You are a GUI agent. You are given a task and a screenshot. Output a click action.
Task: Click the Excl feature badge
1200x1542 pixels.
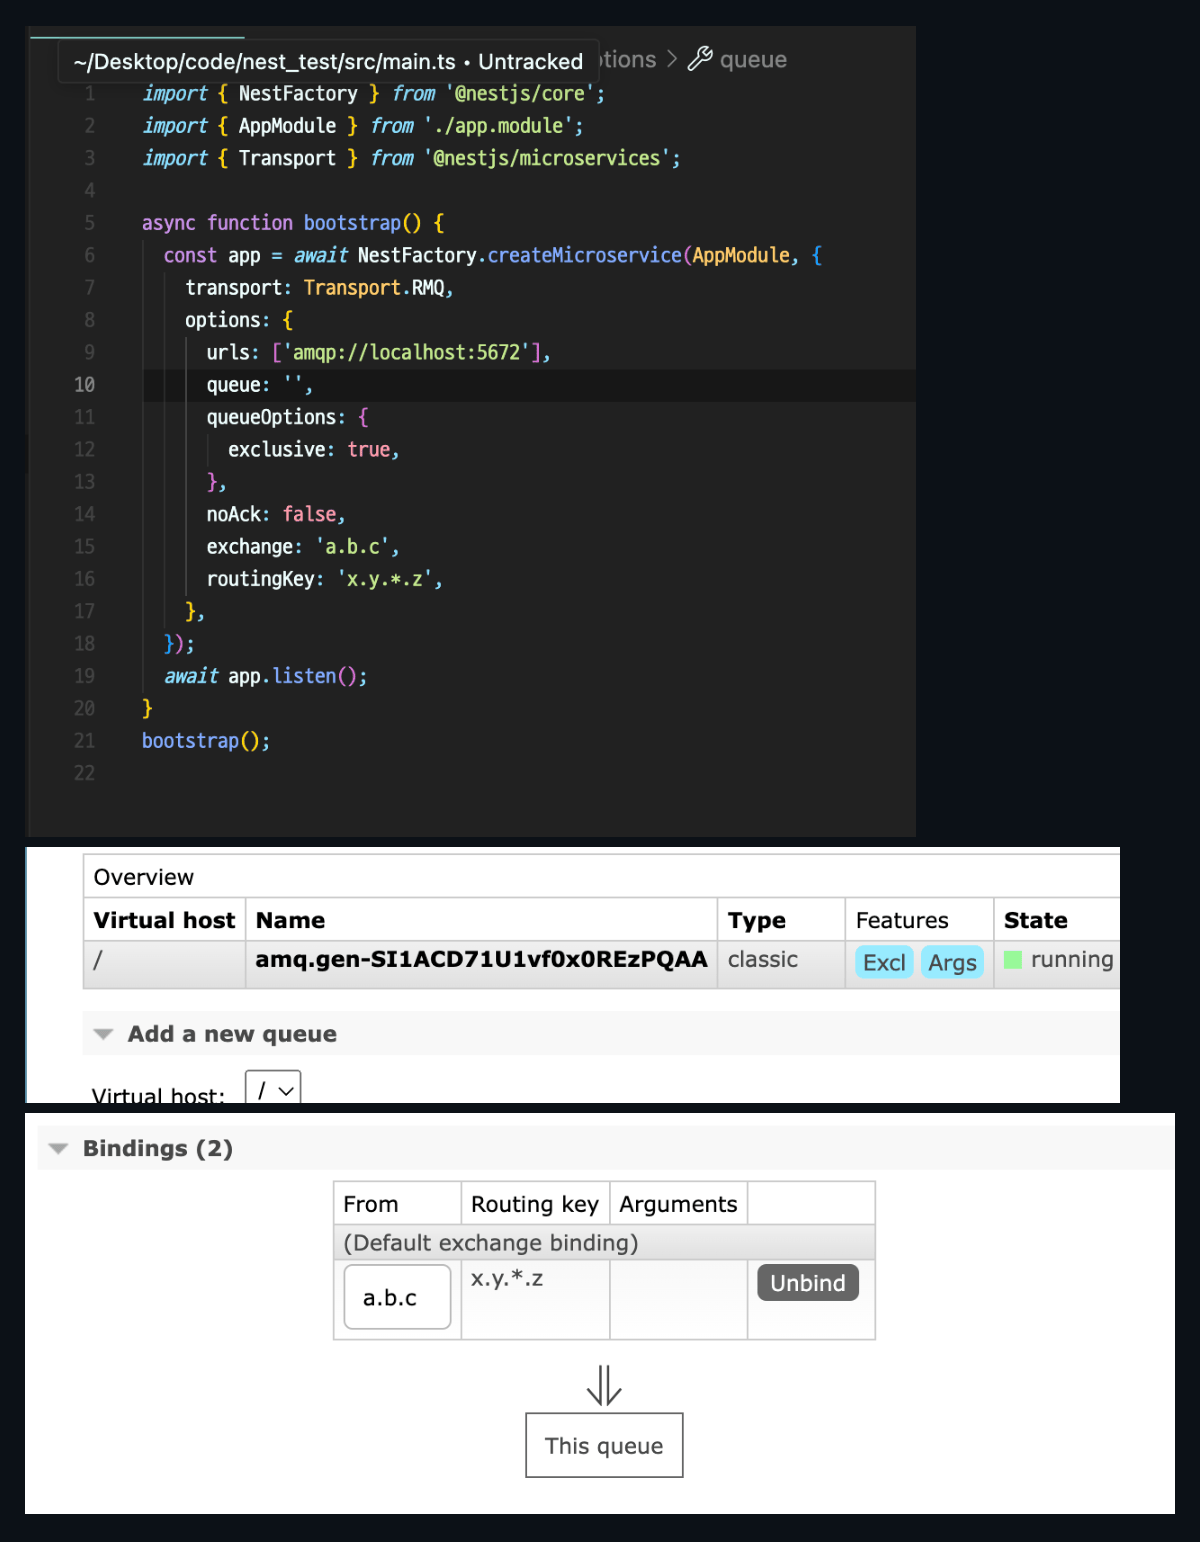coord(884,963)
